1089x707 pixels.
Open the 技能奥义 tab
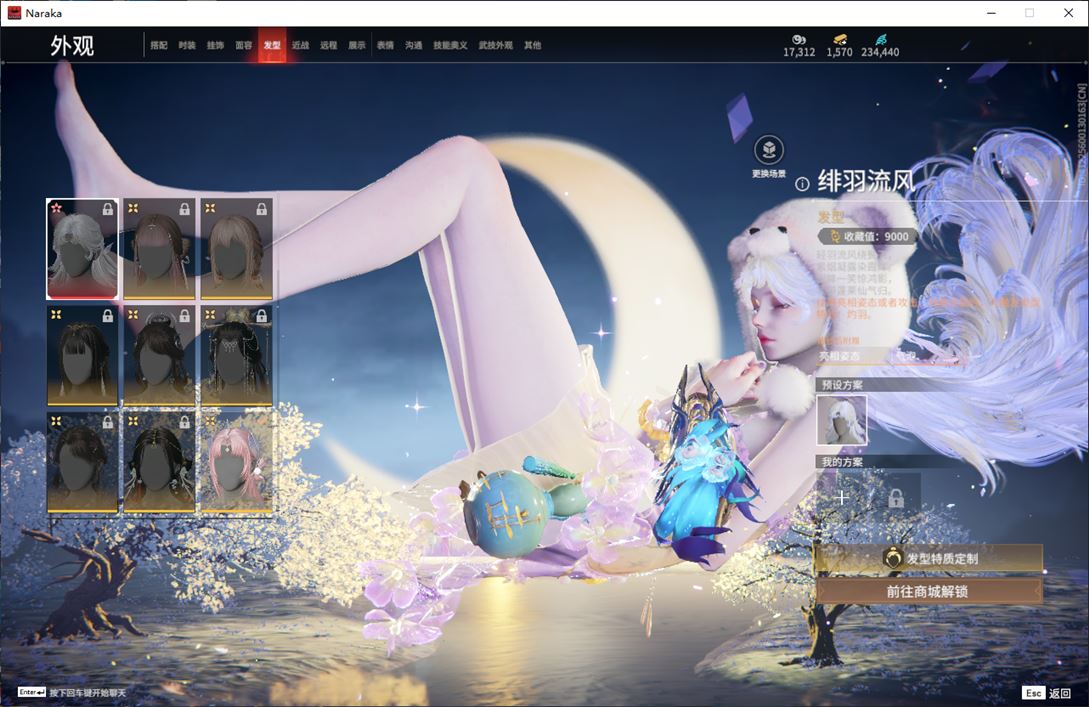[x=450, y=45]
